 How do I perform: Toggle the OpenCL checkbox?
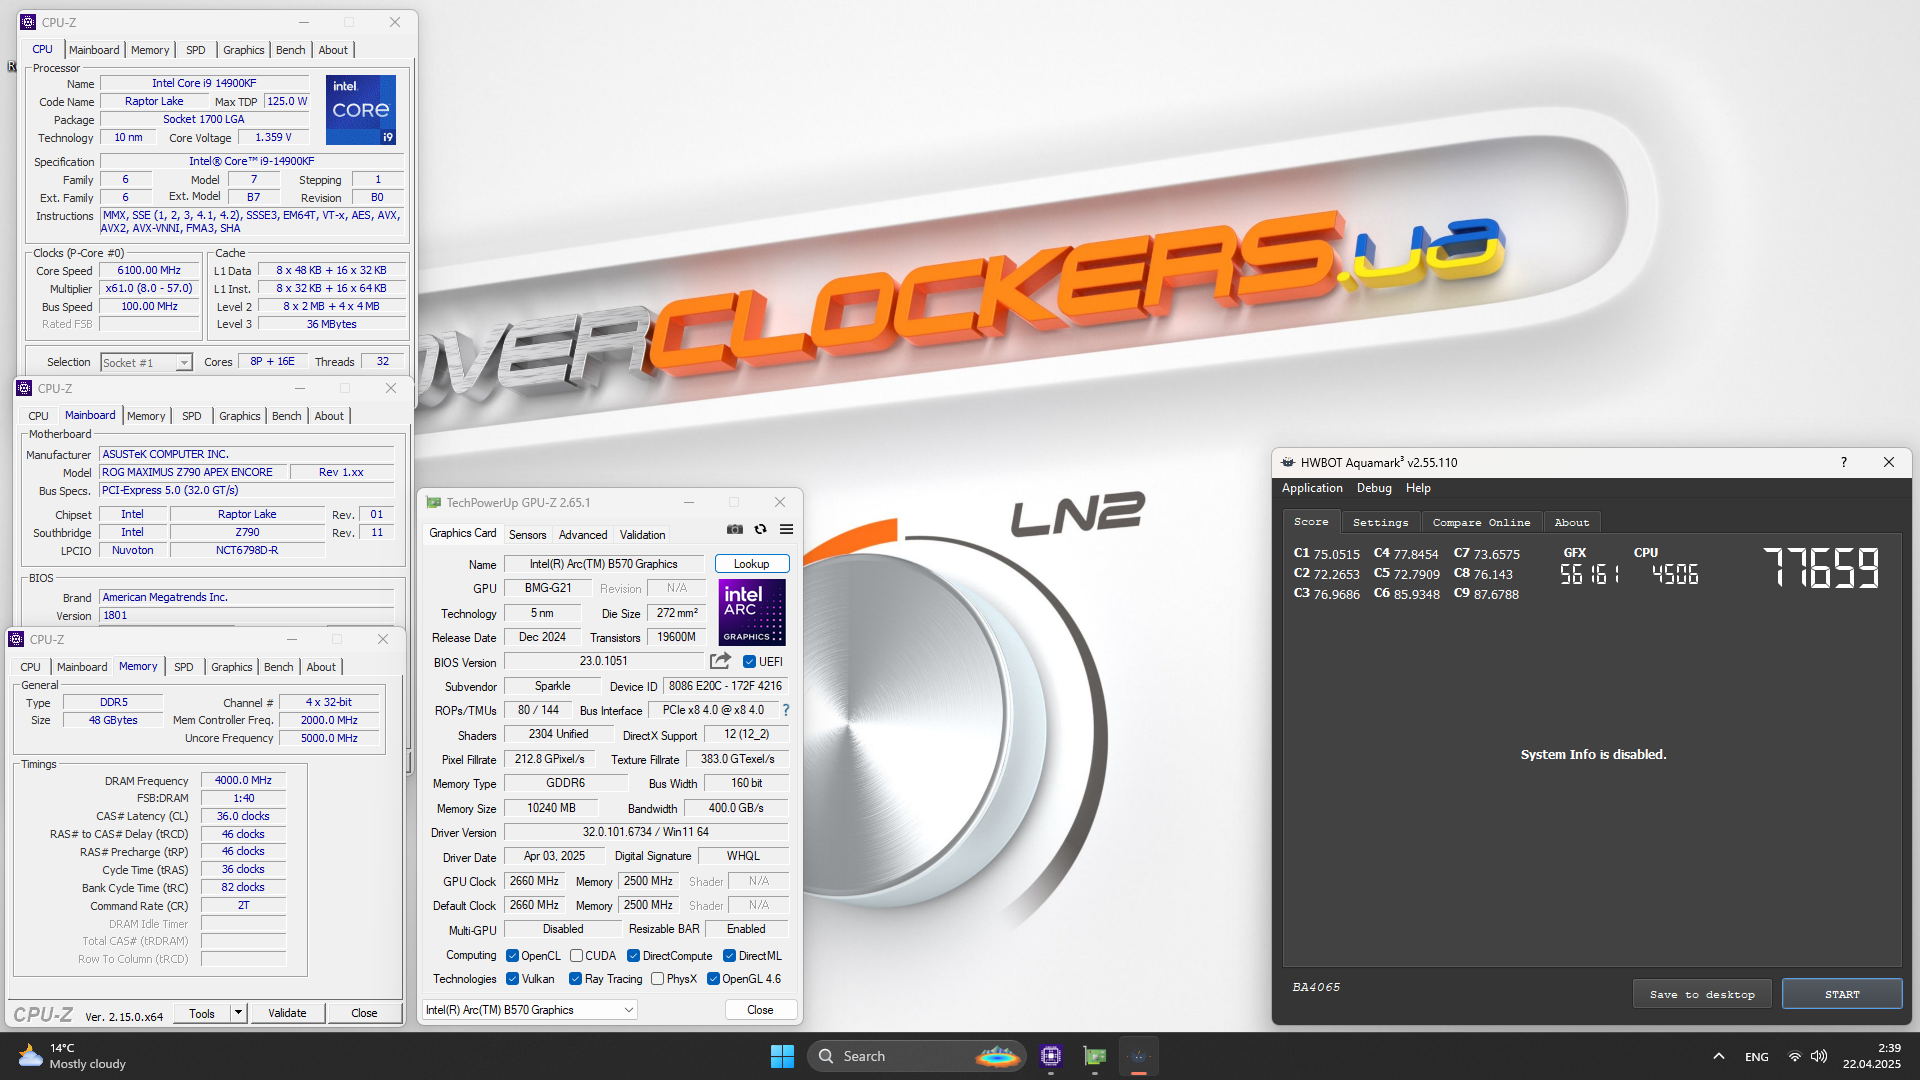[x=512, y=956]
